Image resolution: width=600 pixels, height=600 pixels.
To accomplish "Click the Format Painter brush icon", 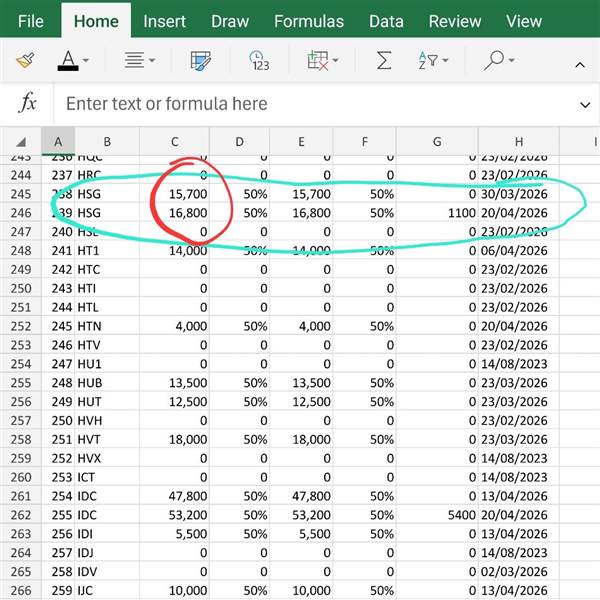I will pyautogui.click(x=26, y=61).
